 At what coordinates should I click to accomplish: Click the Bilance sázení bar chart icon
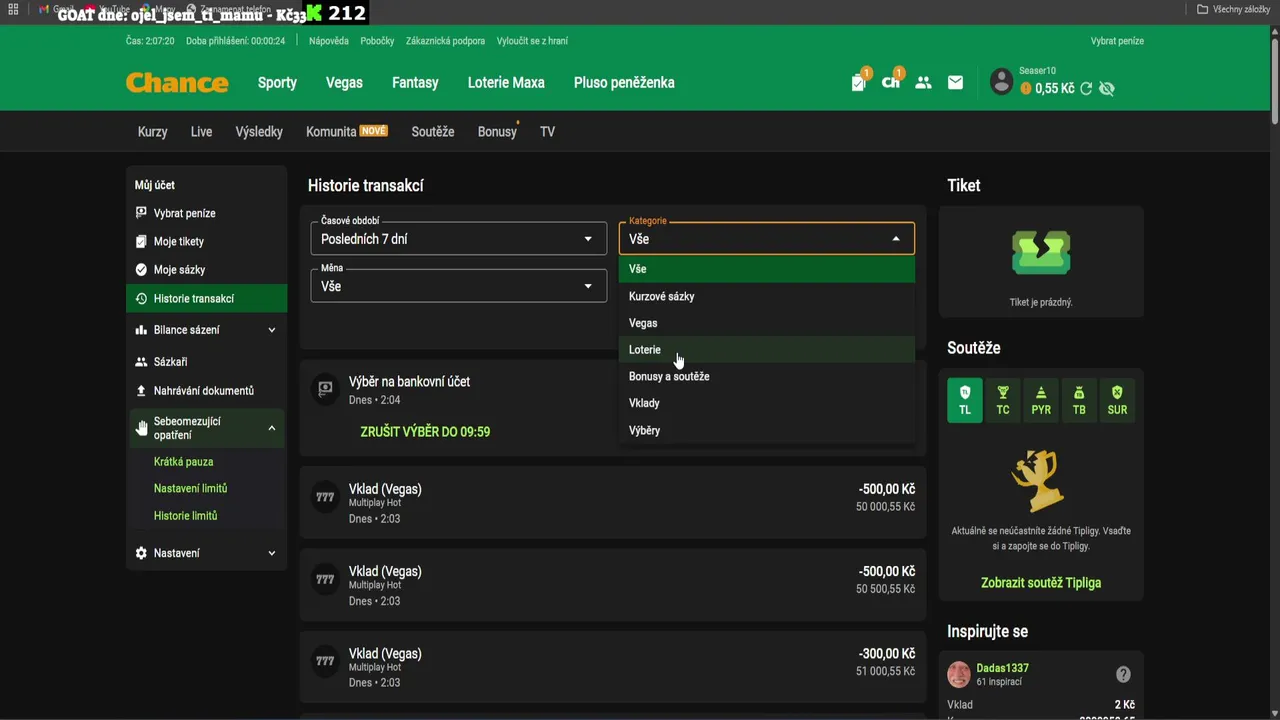tap(141, 330)
